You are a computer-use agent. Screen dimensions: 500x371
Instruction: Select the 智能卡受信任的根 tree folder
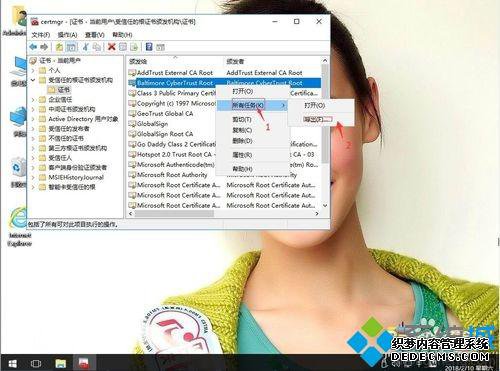pos(72,187)
